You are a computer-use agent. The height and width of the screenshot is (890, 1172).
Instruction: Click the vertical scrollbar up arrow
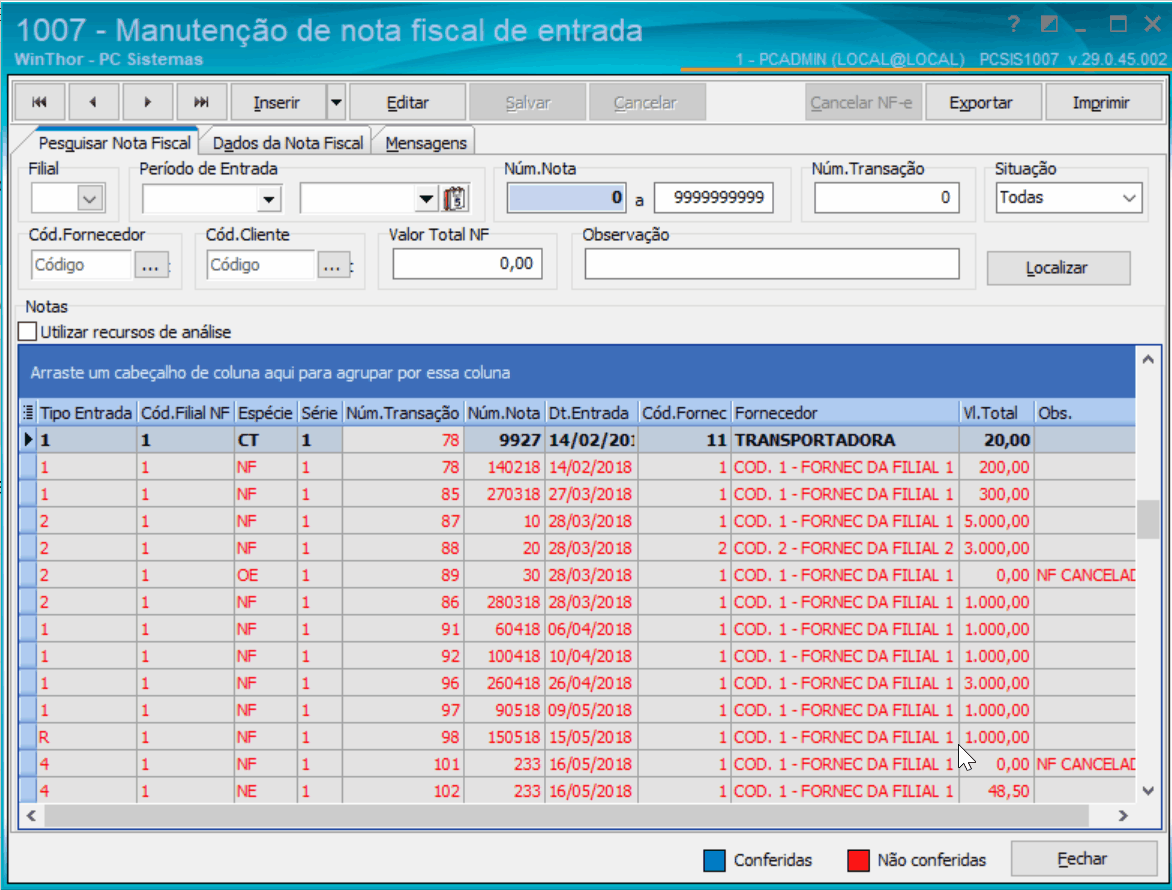click(x=1148, y=359)
